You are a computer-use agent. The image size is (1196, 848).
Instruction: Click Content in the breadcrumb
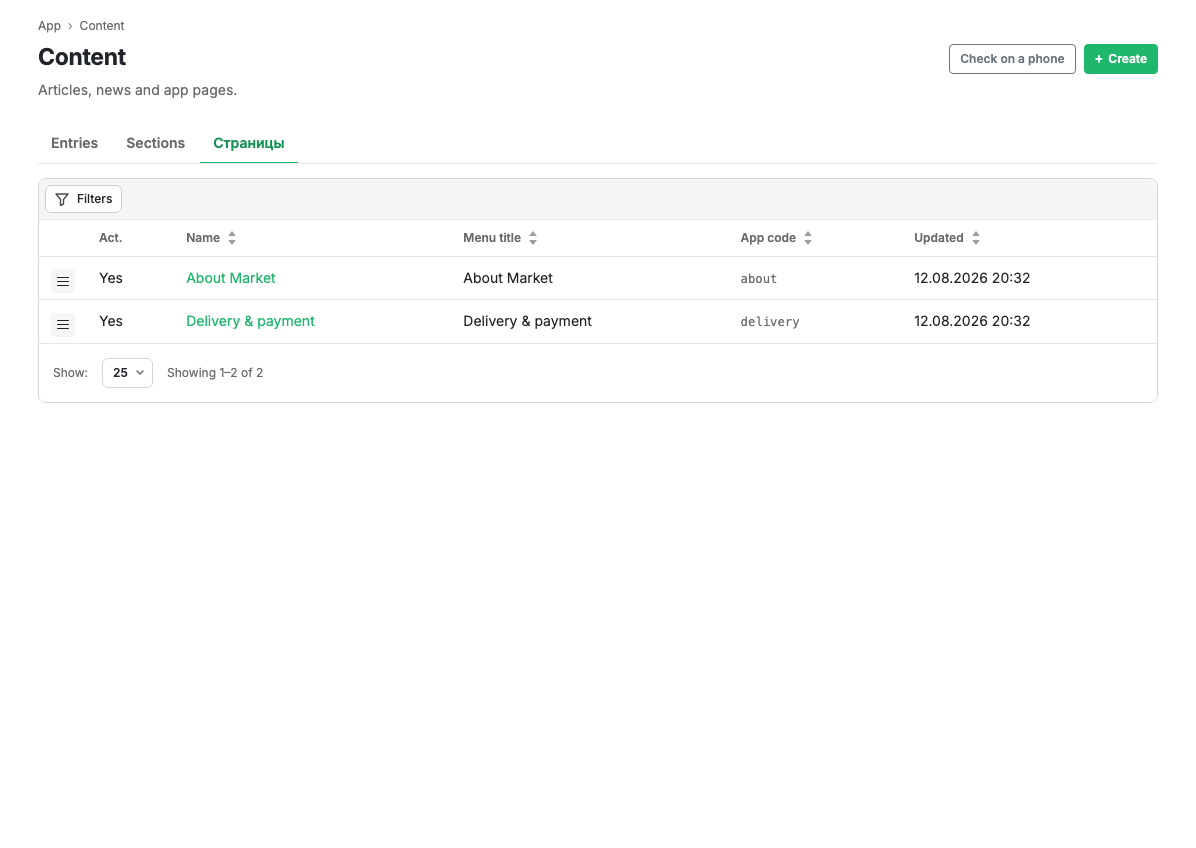(x=101, y=26)
